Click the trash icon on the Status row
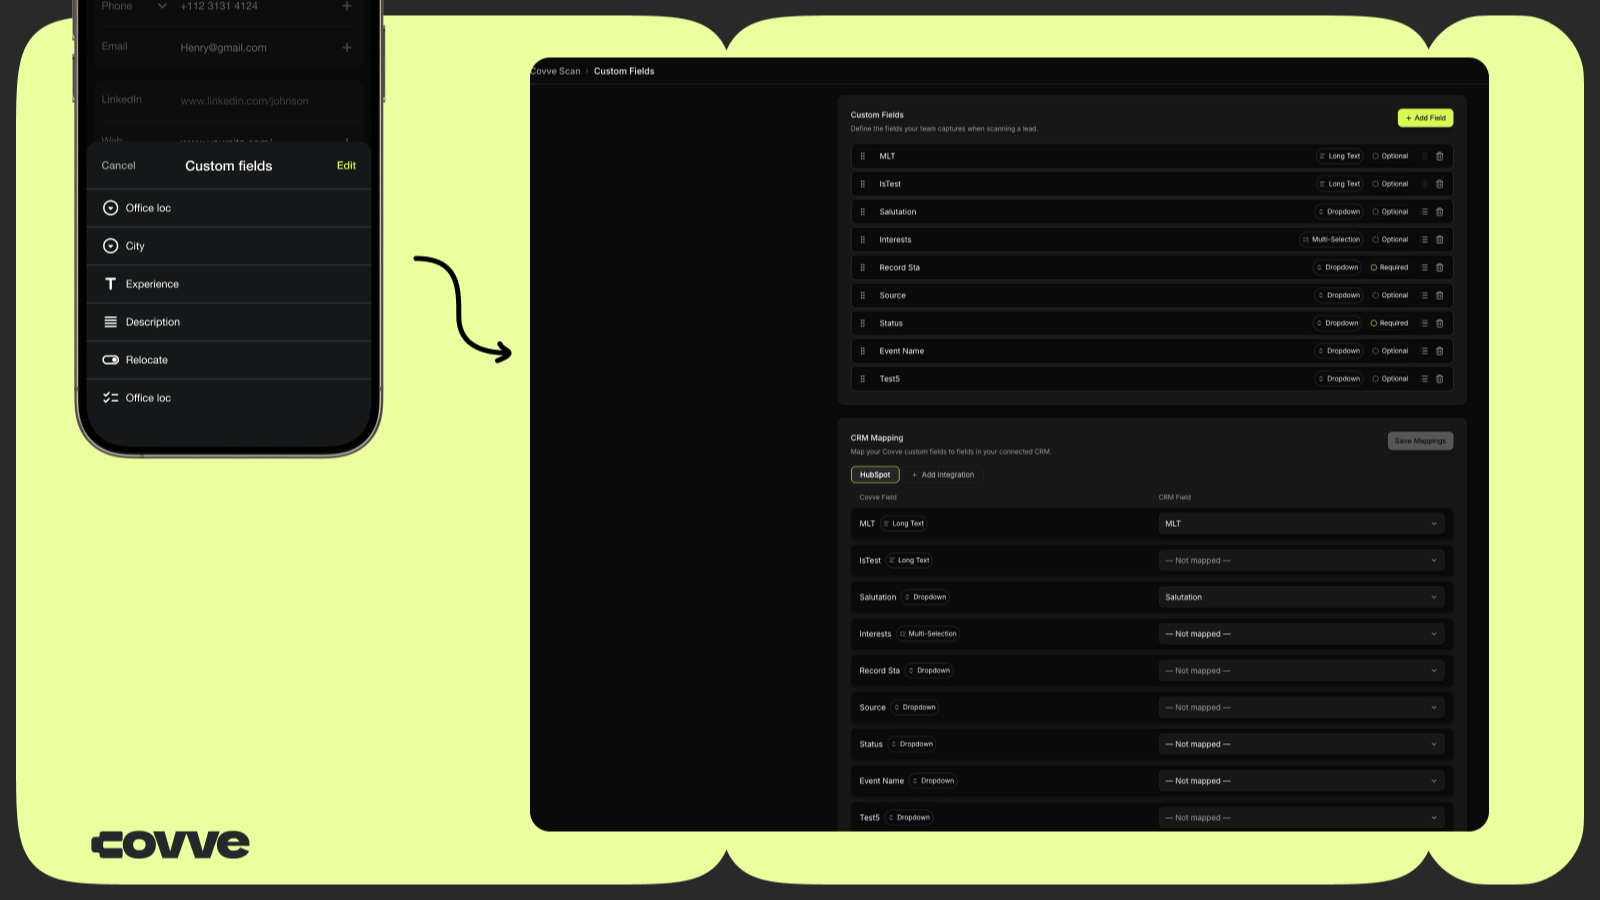 pos(1440,323)
